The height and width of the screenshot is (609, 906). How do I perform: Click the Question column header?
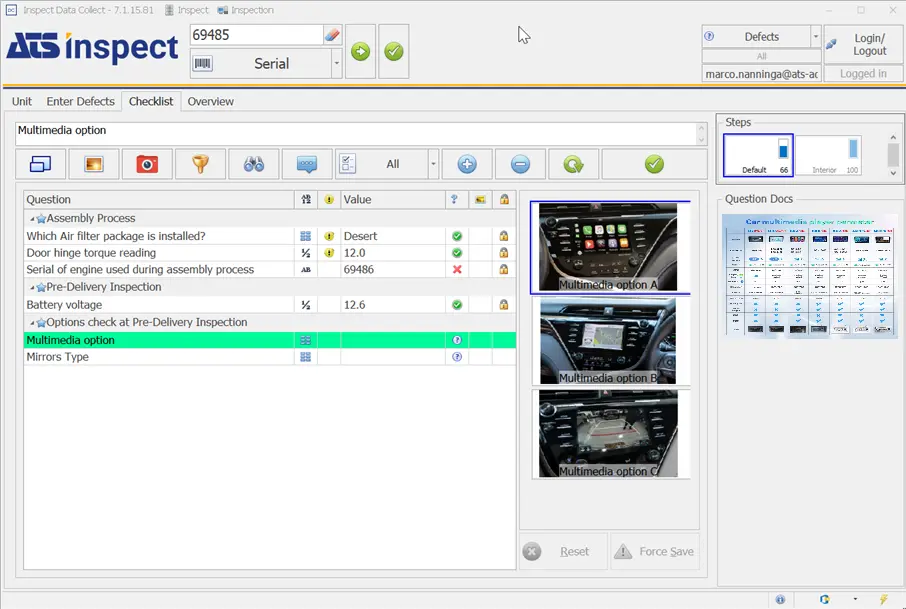click(x=159, y=199)
